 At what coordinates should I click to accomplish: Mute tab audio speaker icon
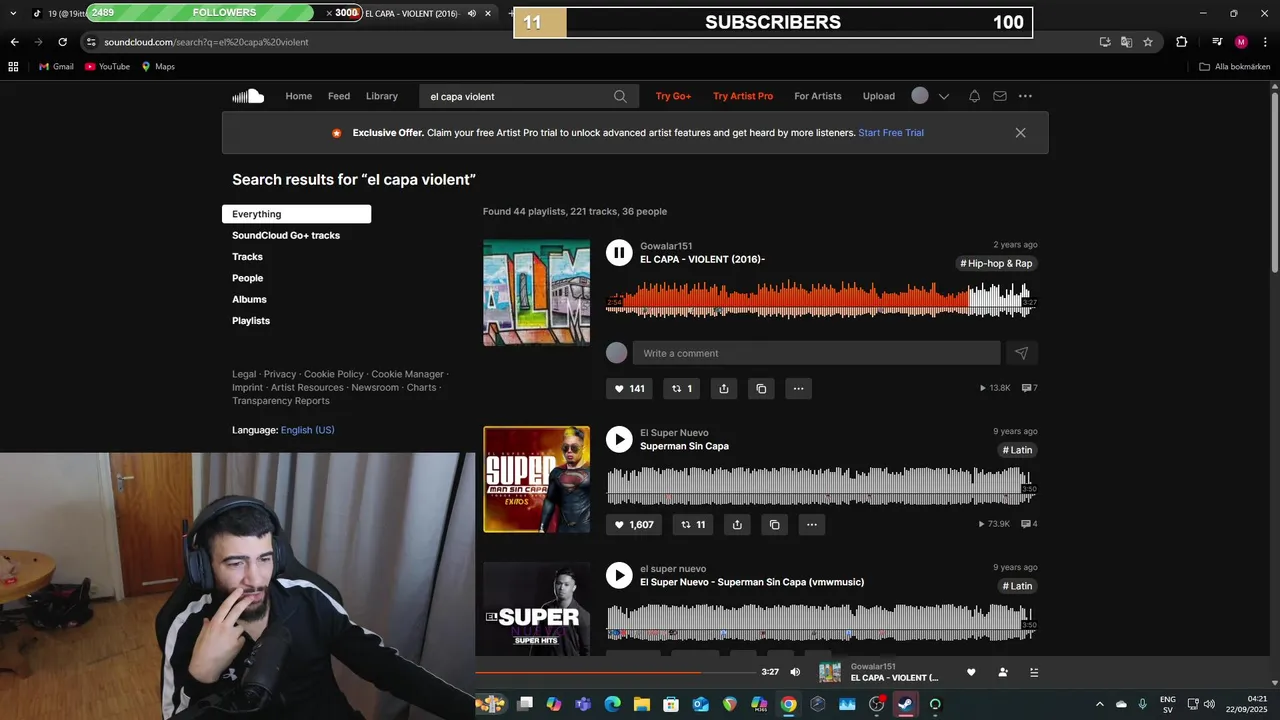pos(472,13)
